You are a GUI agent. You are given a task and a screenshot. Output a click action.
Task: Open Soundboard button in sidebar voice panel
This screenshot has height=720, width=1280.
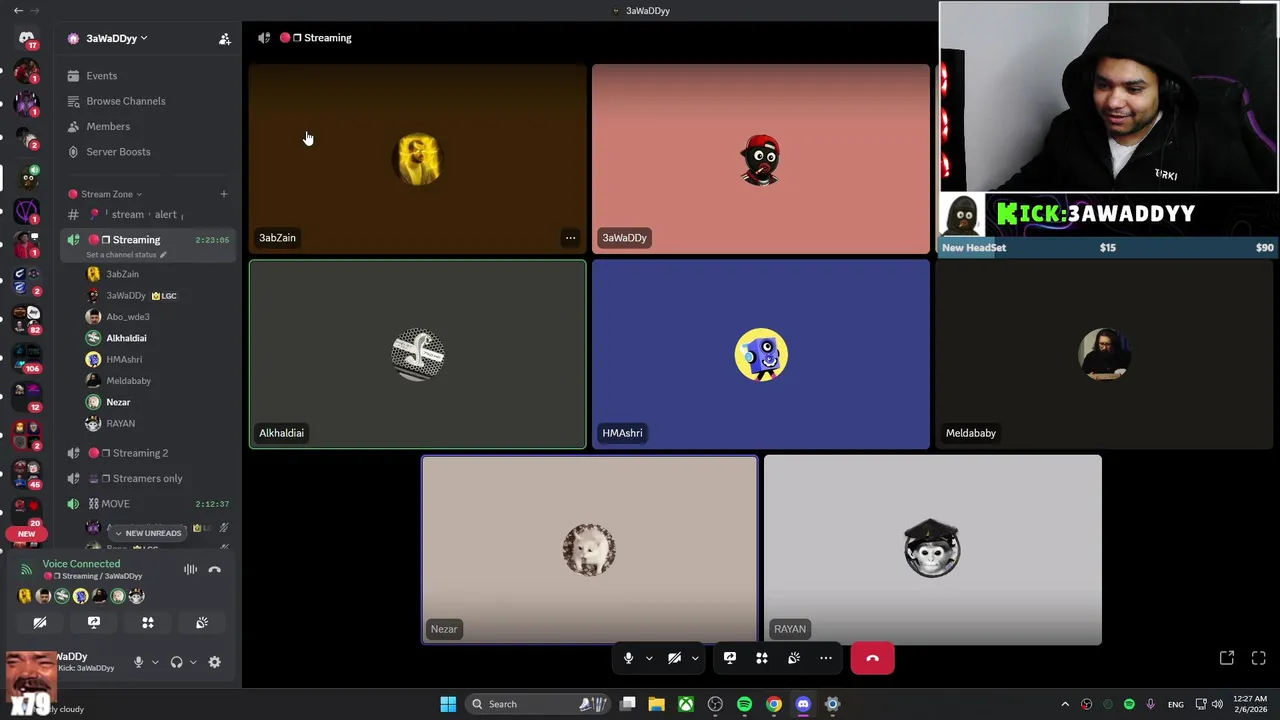click(x=202, y=622)
